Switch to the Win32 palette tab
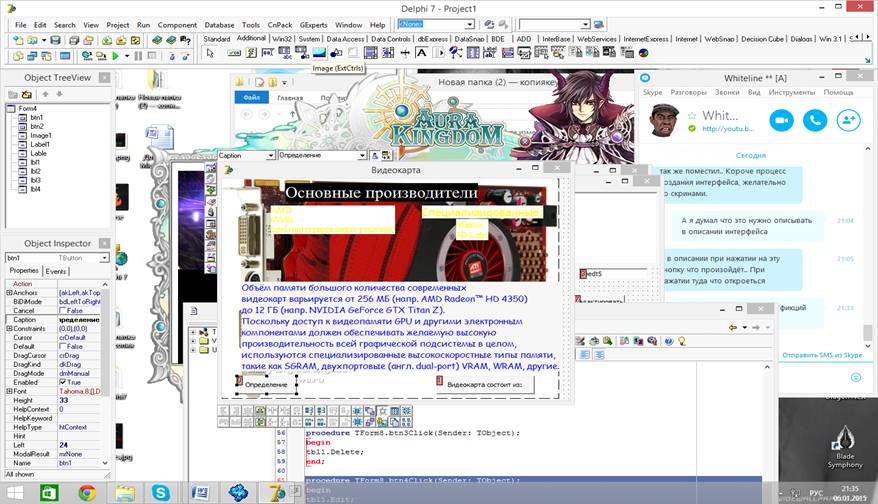This screenshot has height=504, width=878. point(281,39)
